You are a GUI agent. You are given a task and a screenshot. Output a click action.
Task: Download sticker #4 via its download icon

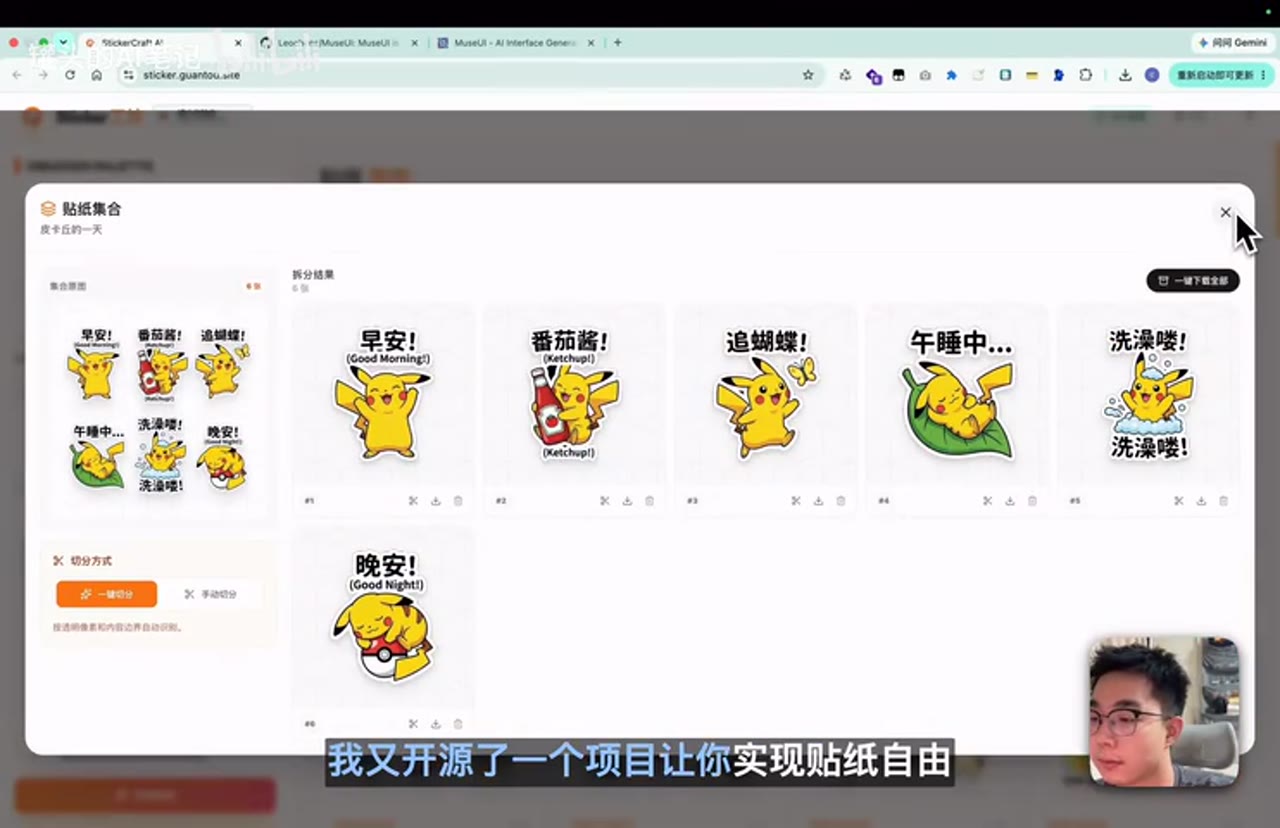tap(1010, 501)
